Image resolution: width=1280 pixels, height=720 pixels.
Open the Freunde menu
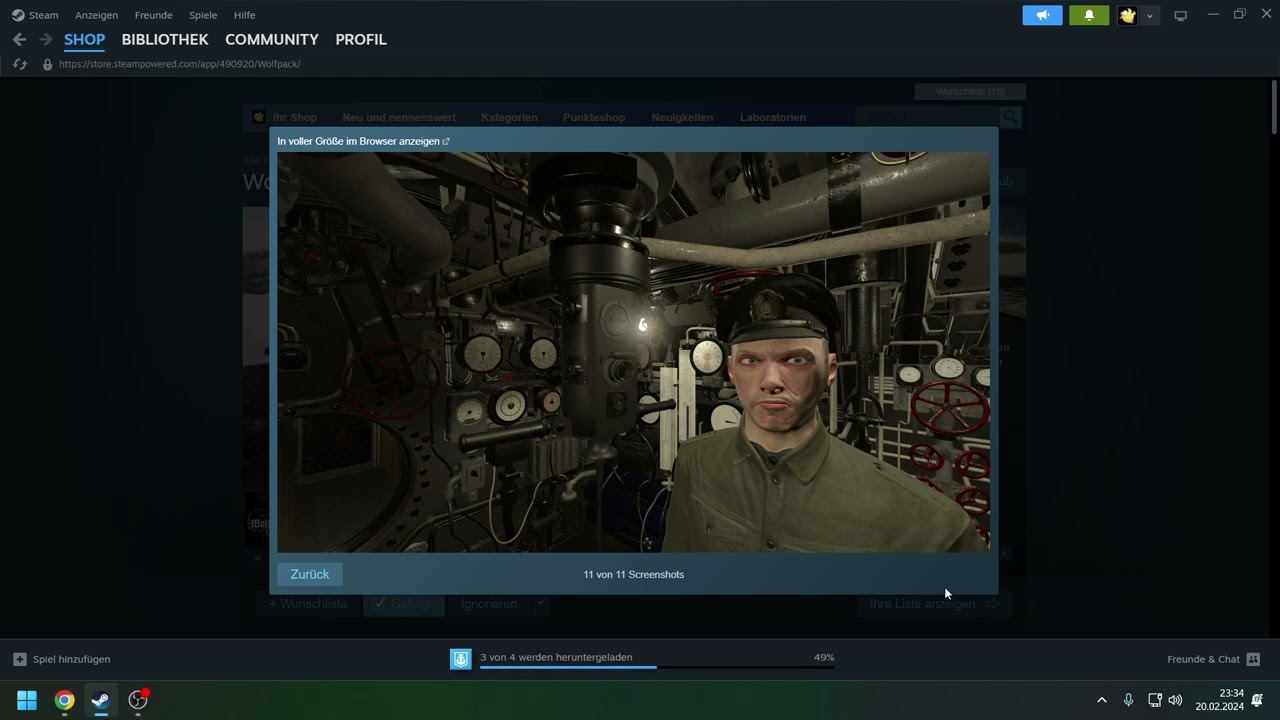(153, 15)
